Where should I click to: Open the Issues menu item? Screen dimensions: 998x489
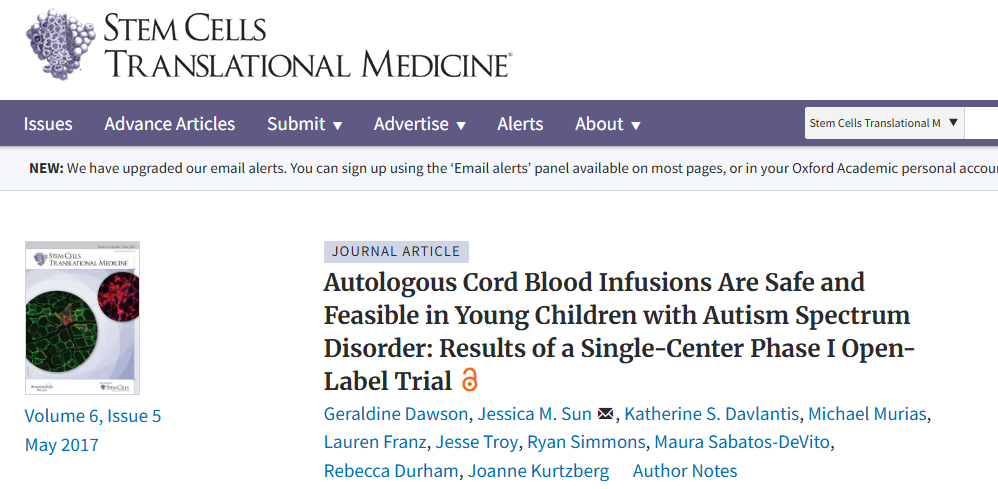coord(48,124)
